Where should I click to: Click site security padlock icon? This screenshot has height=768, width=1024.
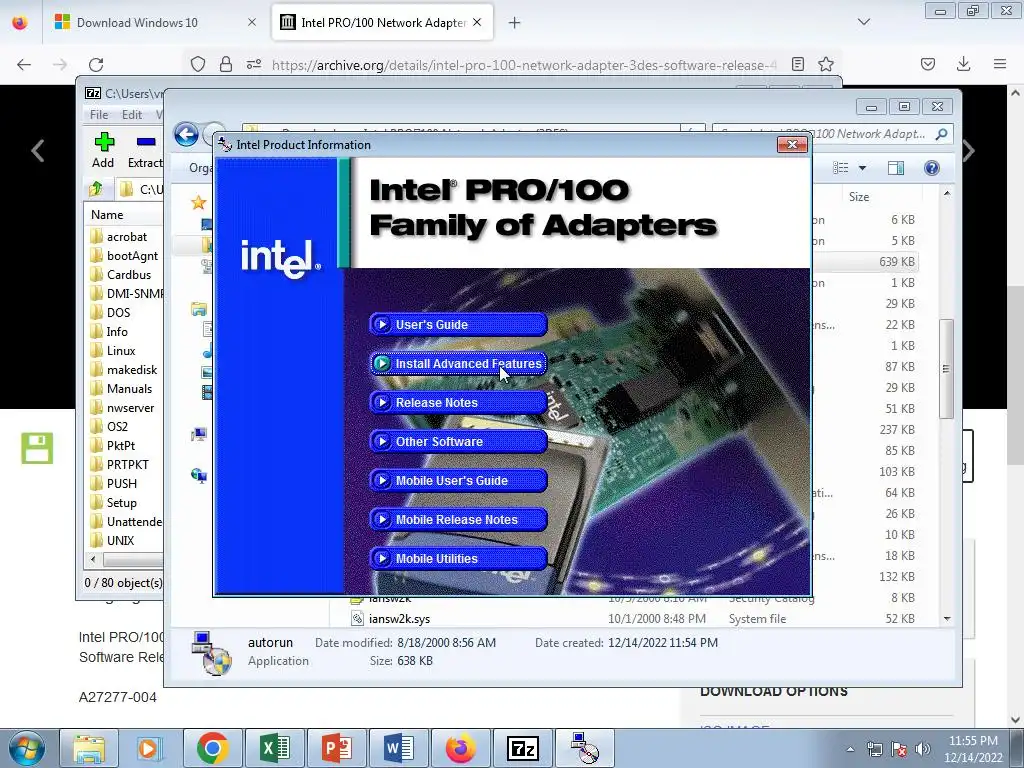[225, 64]
